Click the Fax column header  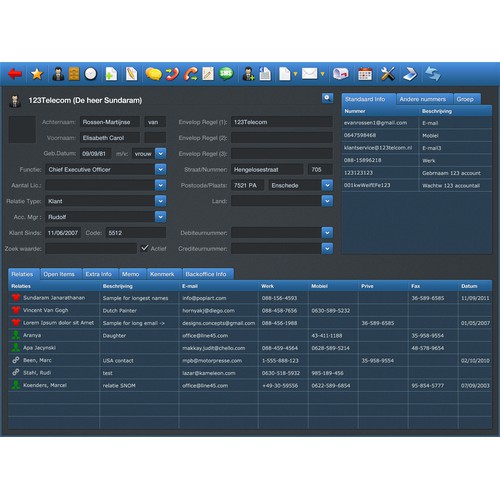pyautogui.click(x=433, y=286)
